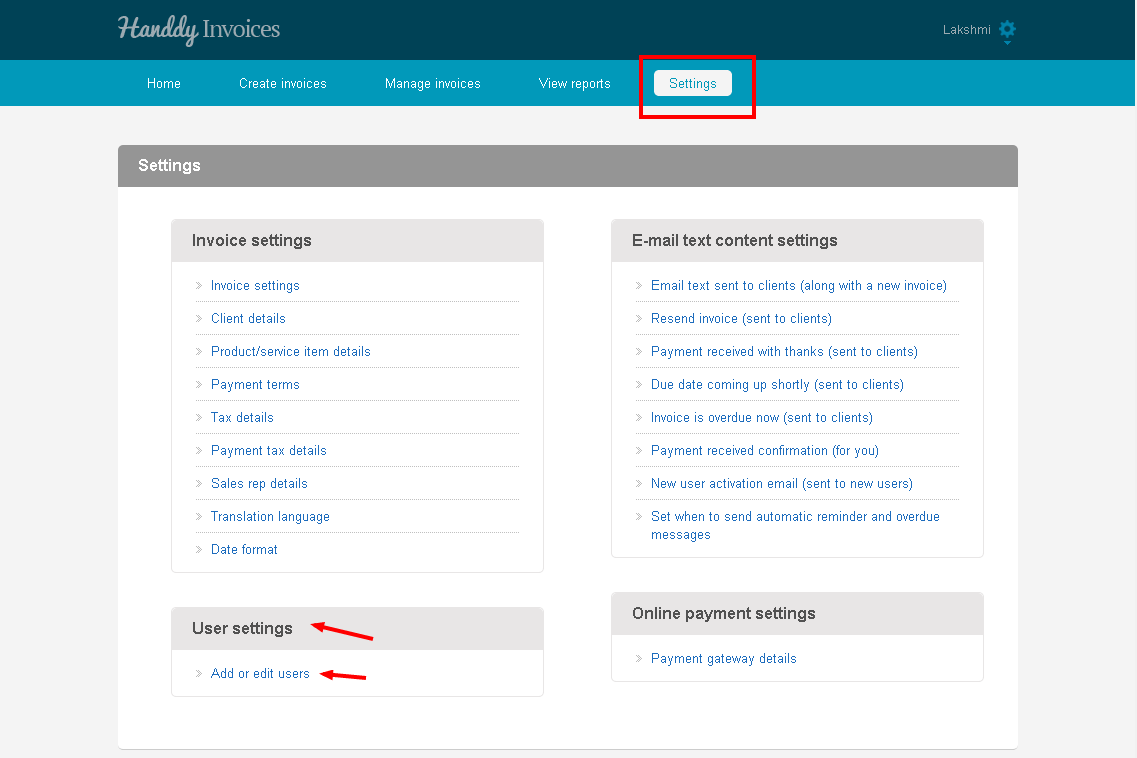The image size is (1137, 758).
Task: Open Email text sent to clients link
Action: pos(799,286)
